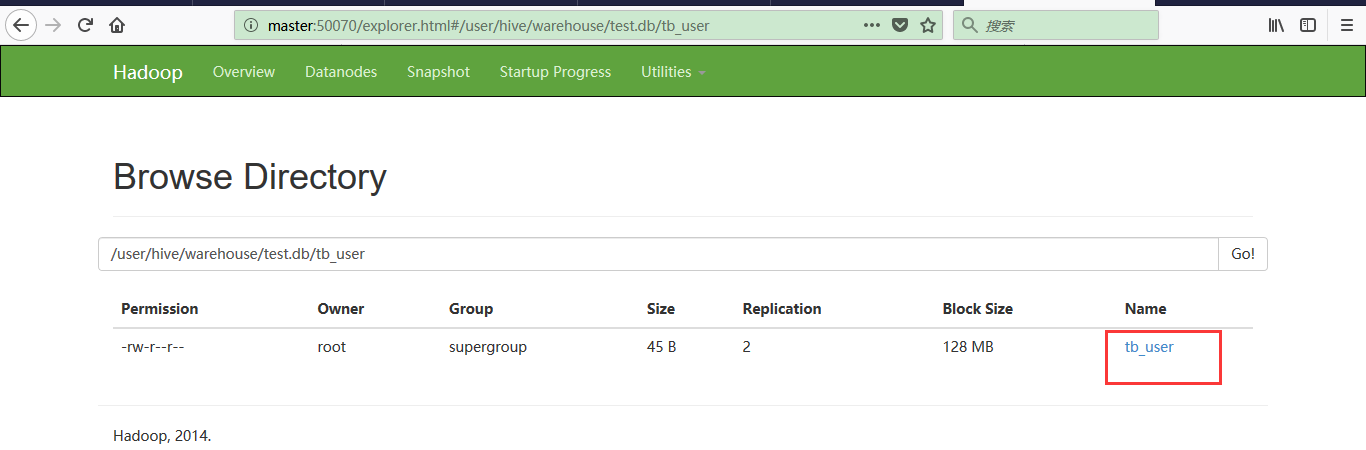This screenshot has height=450, width=1366.
Task: Expand the Utilities dropdown menu
Action: coord(673,72)
